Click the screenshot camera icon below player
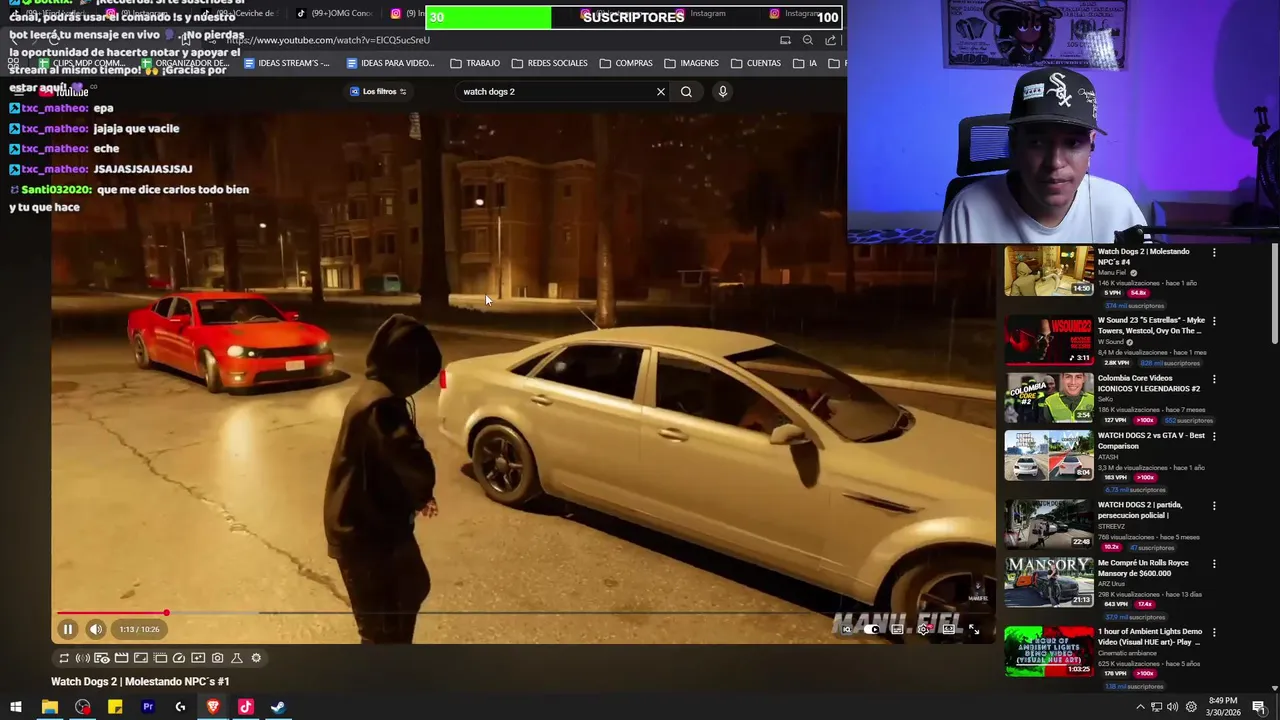 [x=217, y=658]
